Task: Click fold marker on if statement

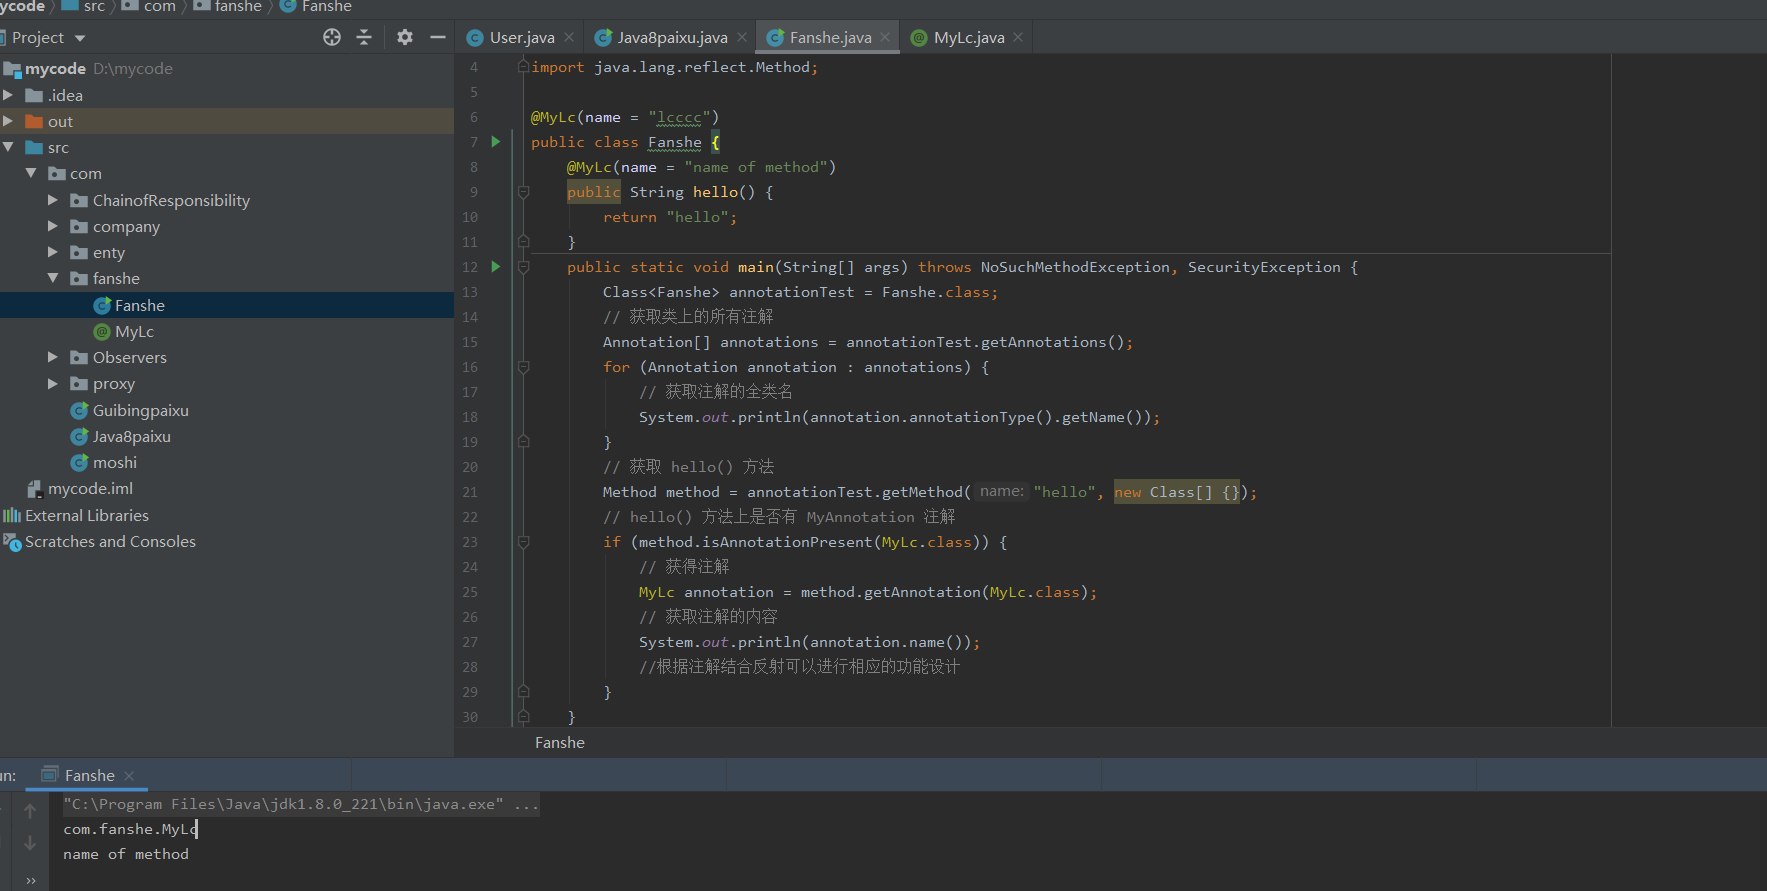Action: tap(523, 542)
